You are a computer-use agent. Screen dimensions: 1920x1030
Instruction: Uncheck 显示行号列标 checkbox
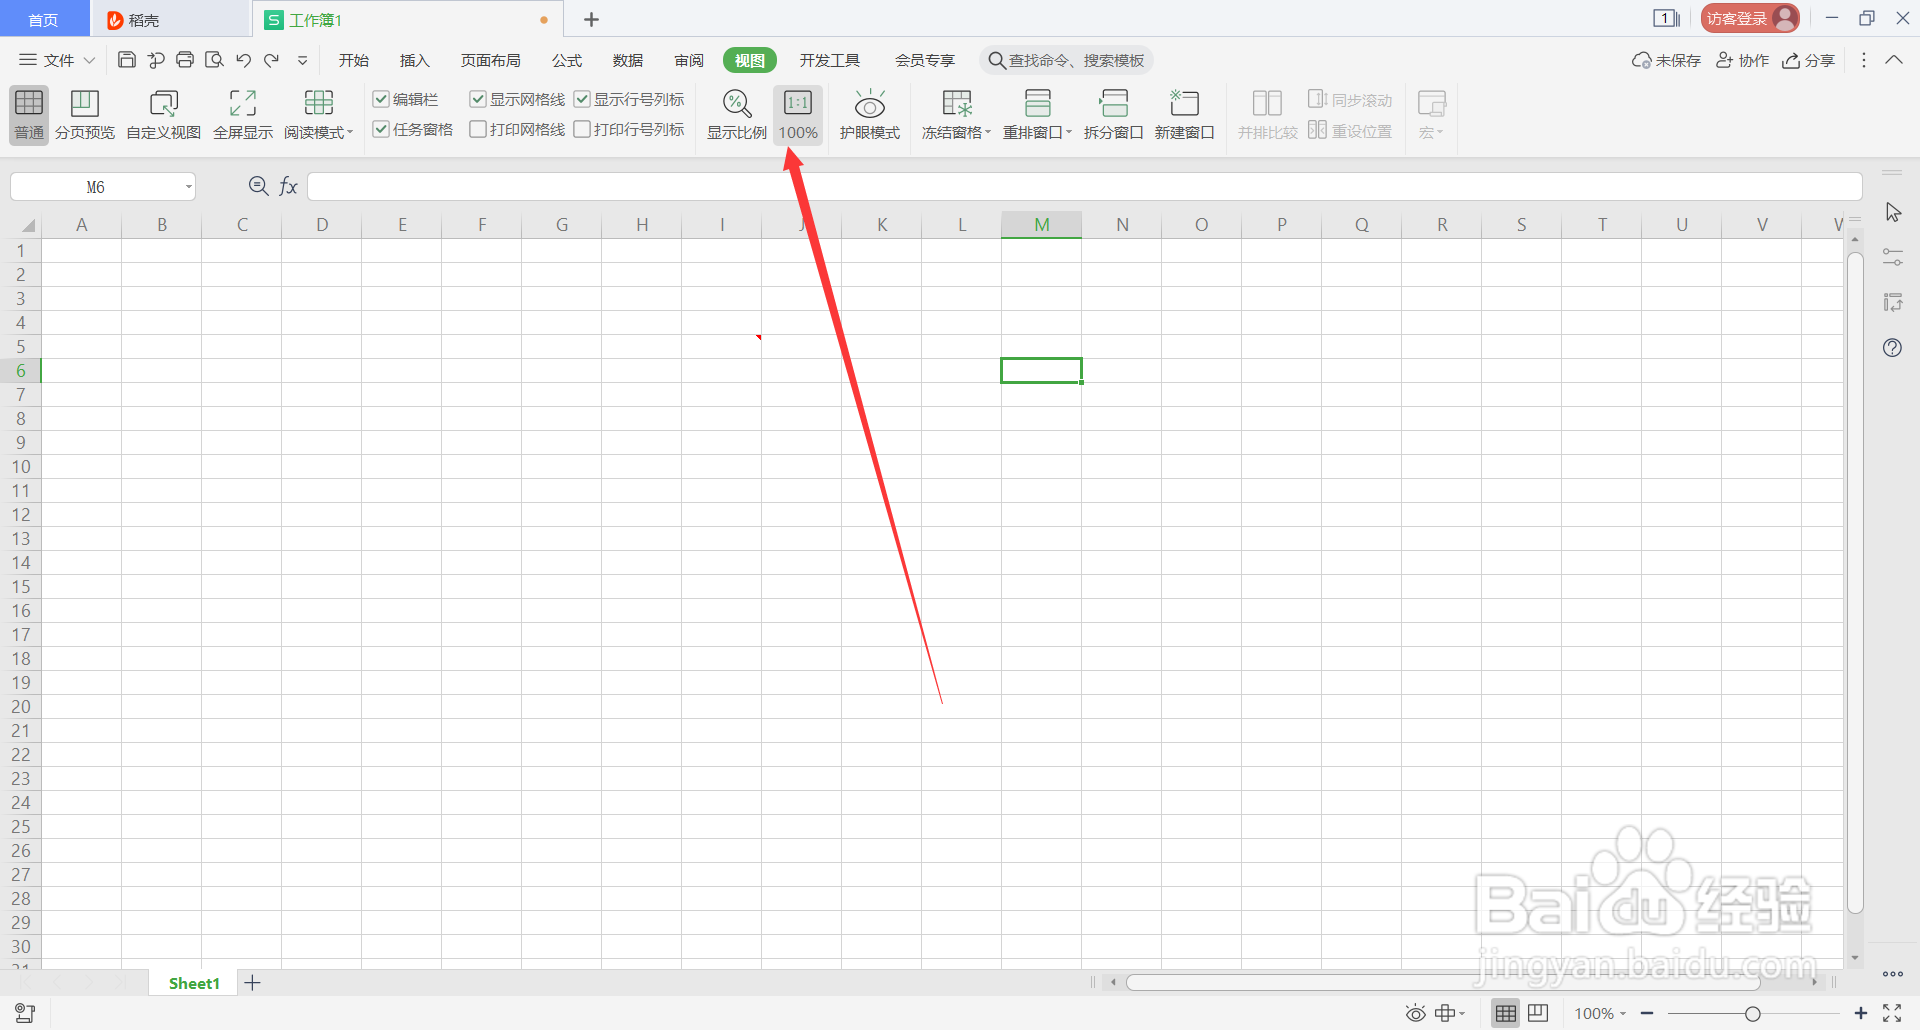pos(582,99)
